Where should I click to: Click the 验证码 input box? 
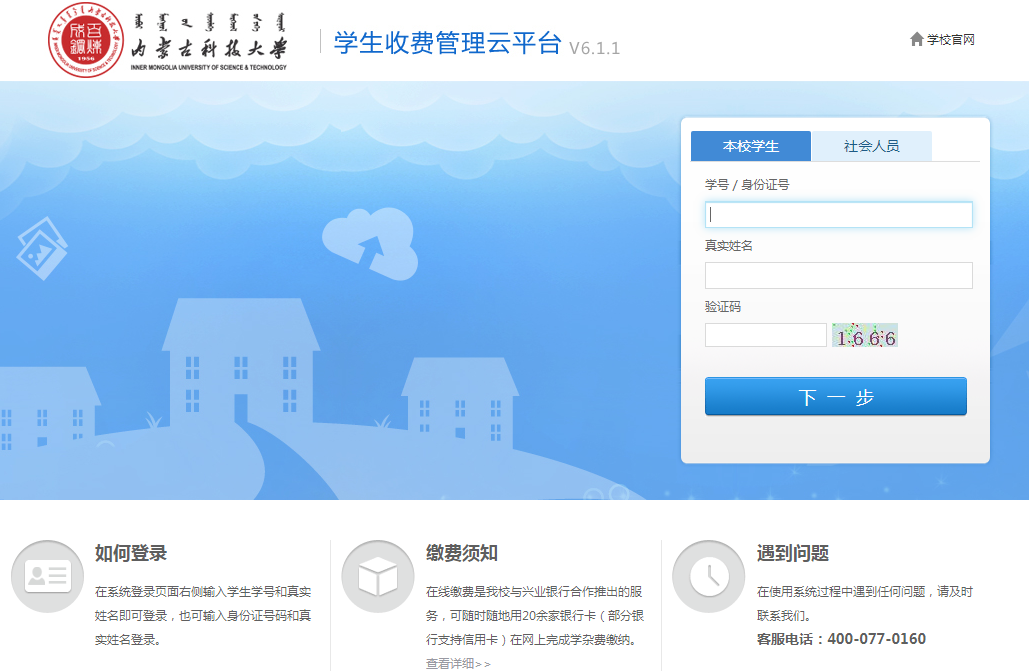point(765,335)
